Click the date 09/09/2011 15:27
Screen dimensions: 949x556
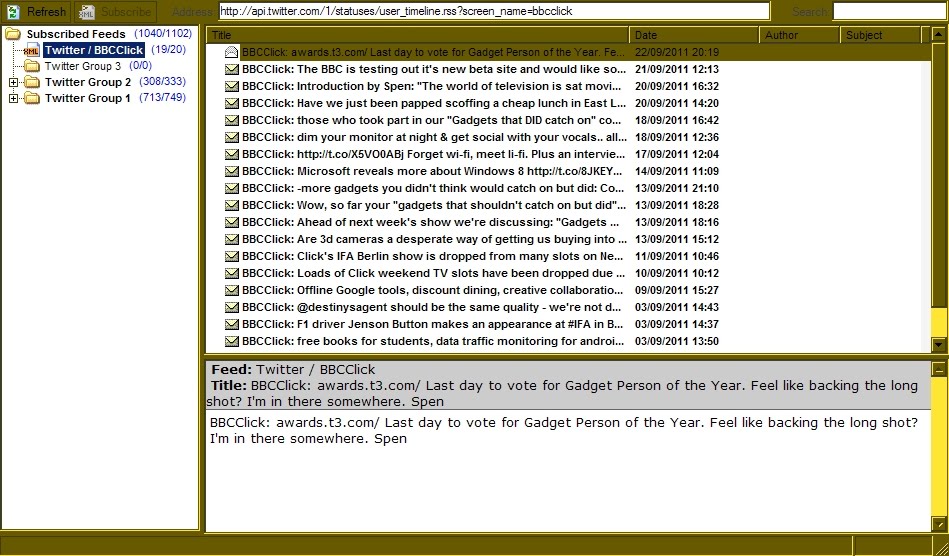[677, 290]
